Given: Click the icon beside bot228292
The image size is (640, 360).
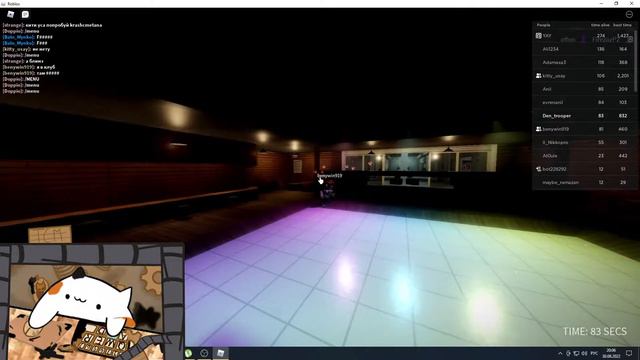Looking at the screenshot, I should (538, 169).
